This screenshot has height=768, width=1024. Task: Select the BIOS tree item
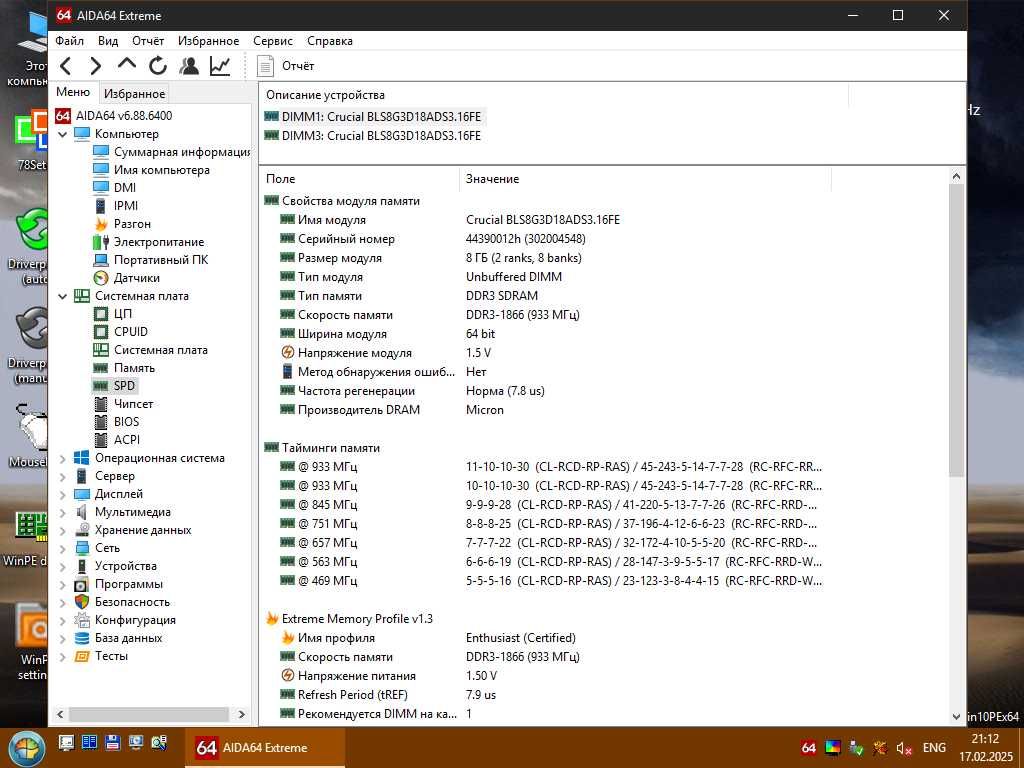click(116, 422)
